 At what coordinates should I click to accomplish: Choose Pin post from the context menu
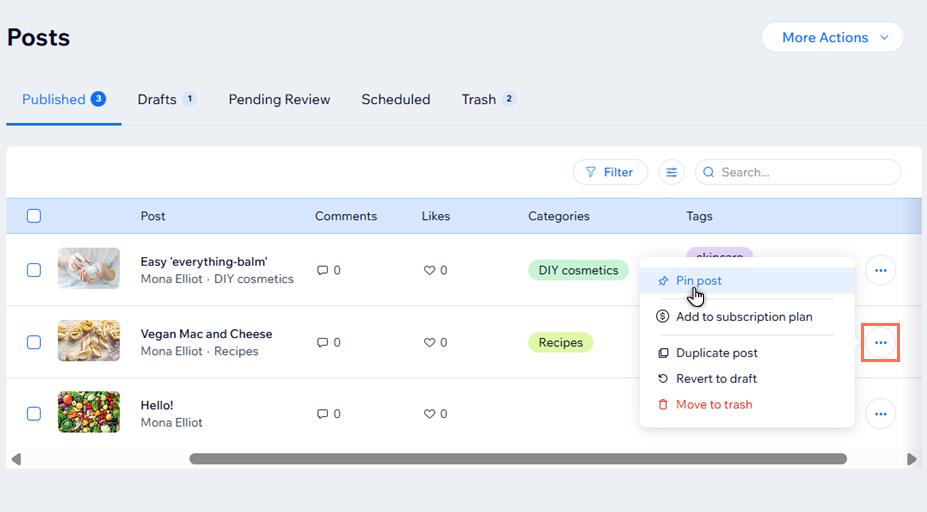pyautogui.click(x=698, y=281)
